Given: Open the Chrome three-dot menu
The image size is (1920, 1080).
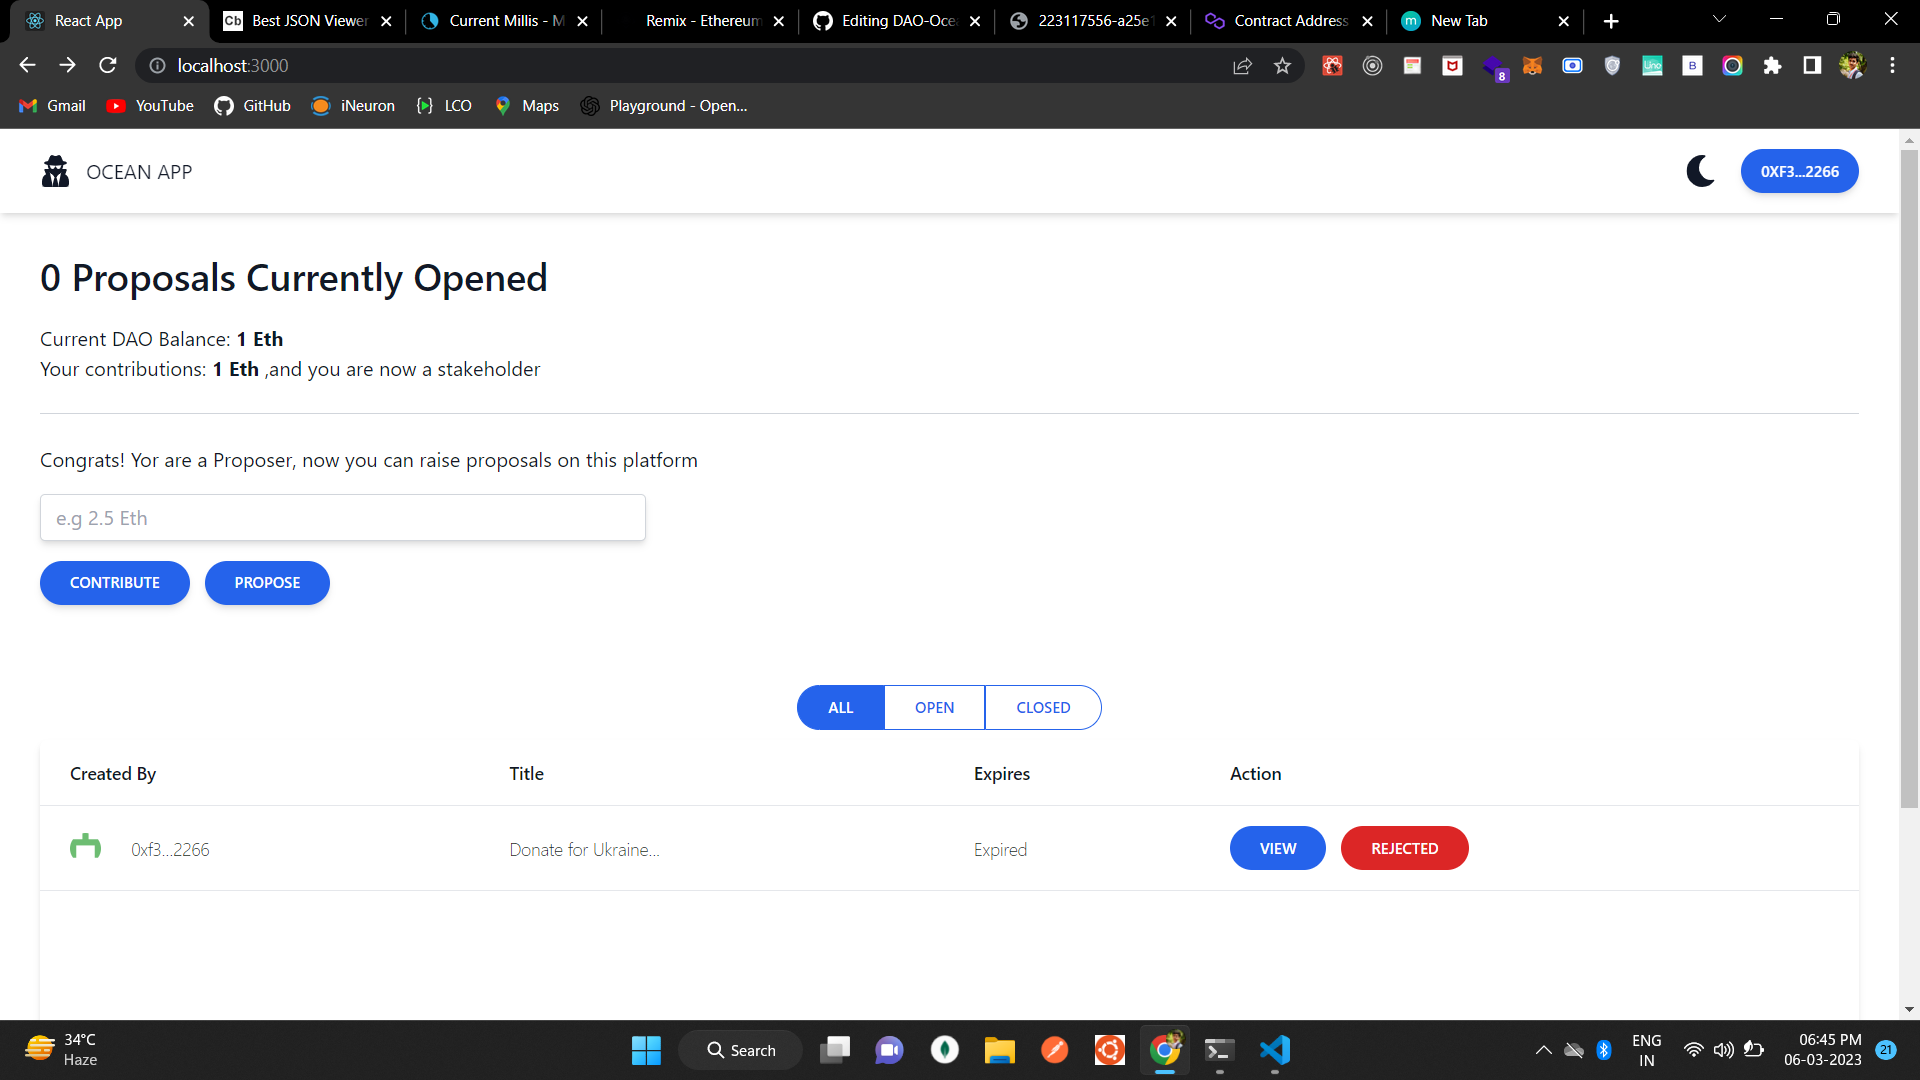Looking at the screenshot, I should coord(1892,65).
